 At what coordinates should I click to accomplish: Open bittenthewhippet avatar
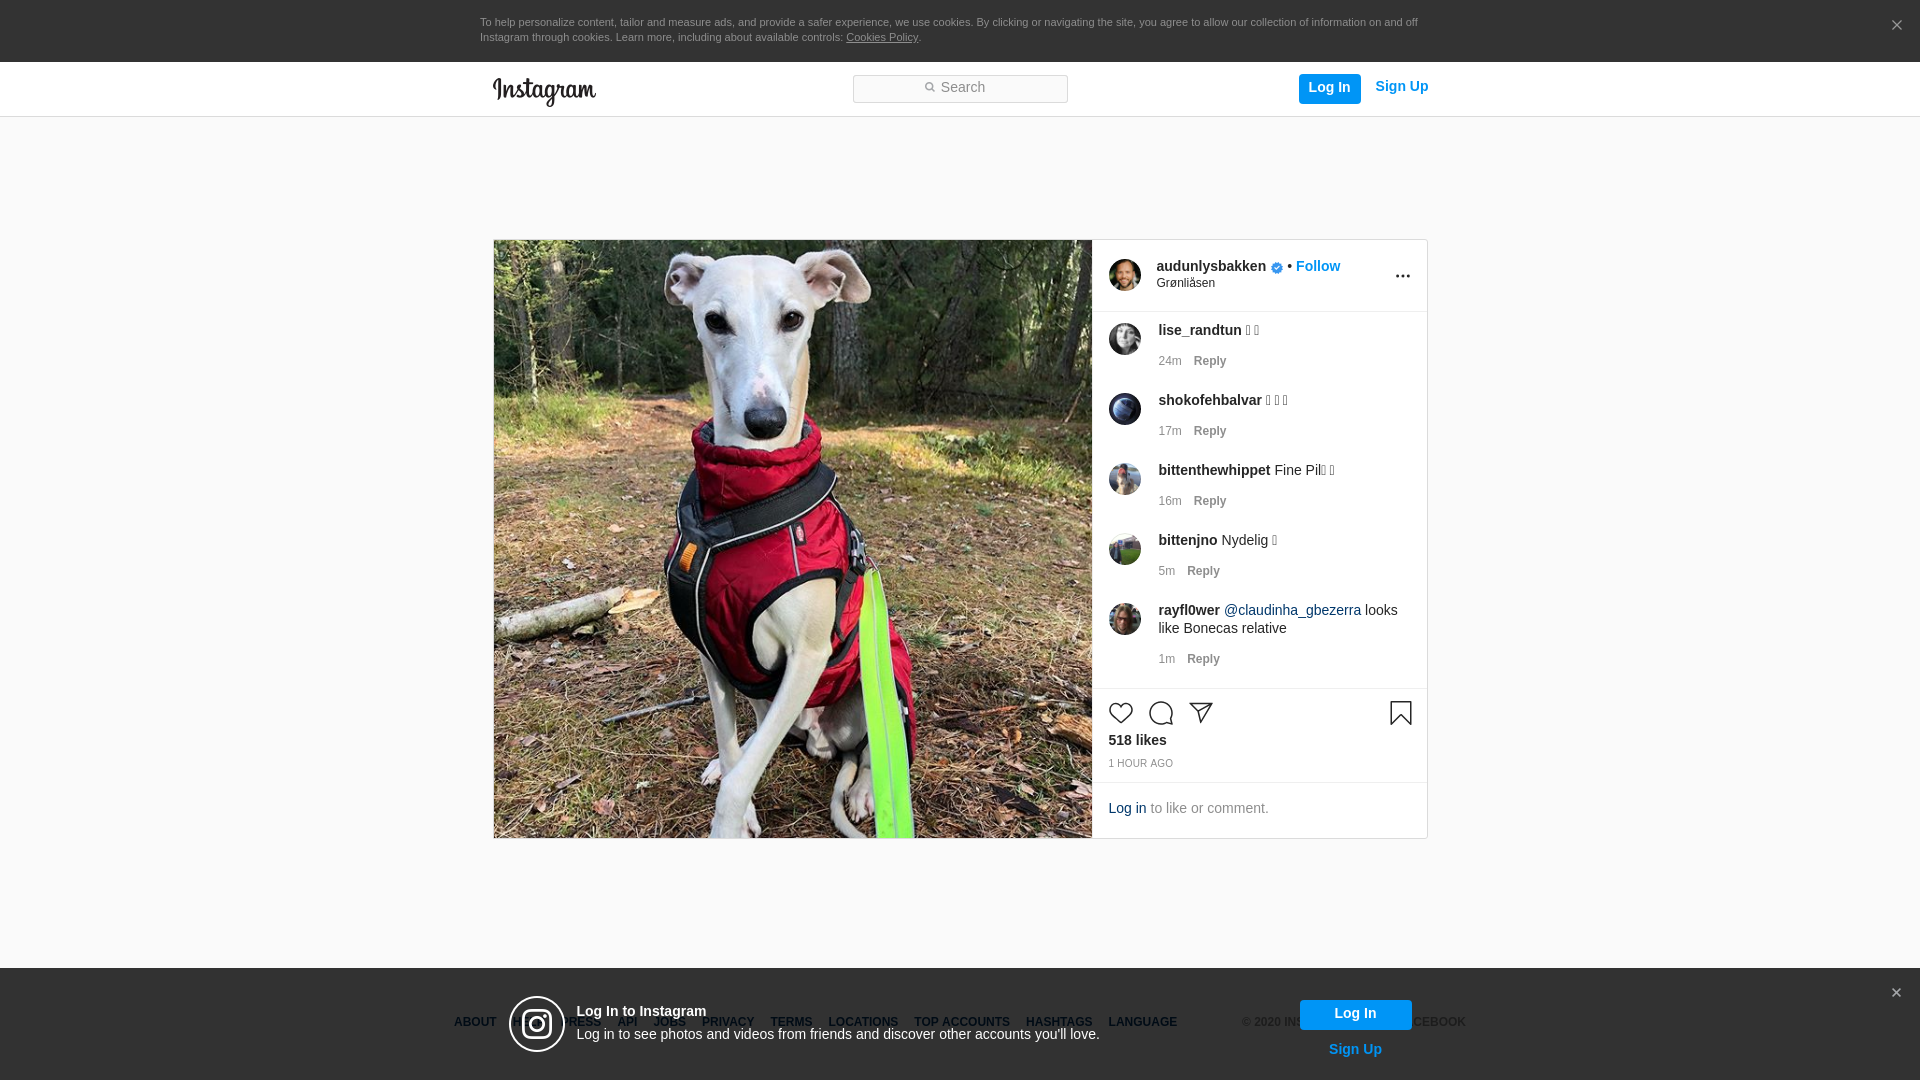pos(1125,479)
